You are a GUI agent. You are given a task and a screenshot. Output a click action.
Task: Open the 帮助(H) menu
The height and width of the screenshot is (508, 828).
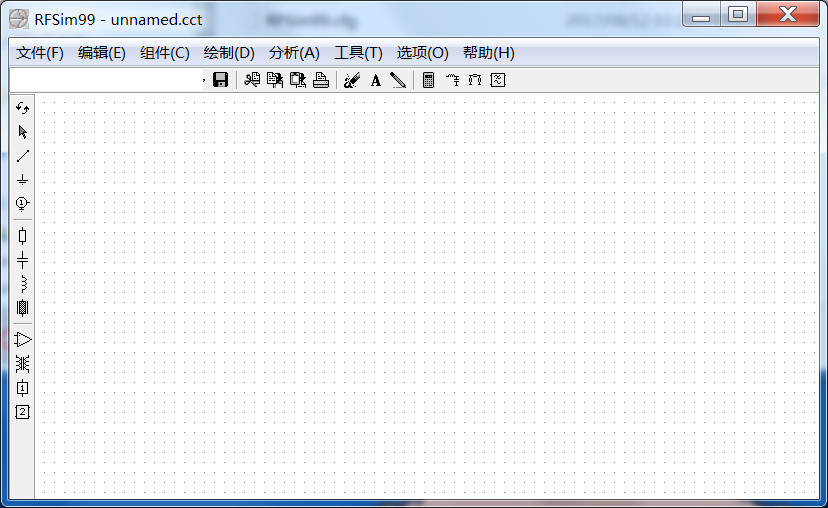[x=488, y=53]
